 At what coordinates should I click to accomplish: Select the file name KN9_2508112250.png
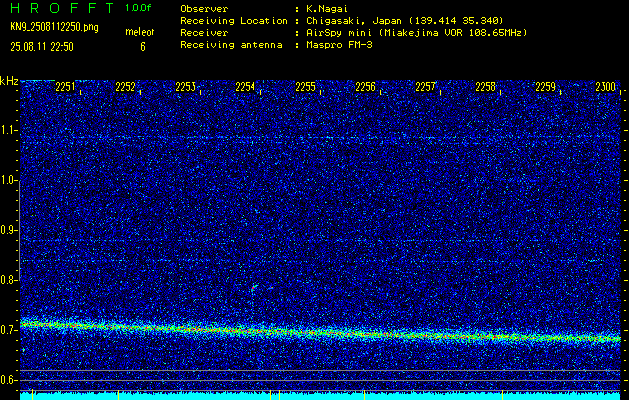54,27
